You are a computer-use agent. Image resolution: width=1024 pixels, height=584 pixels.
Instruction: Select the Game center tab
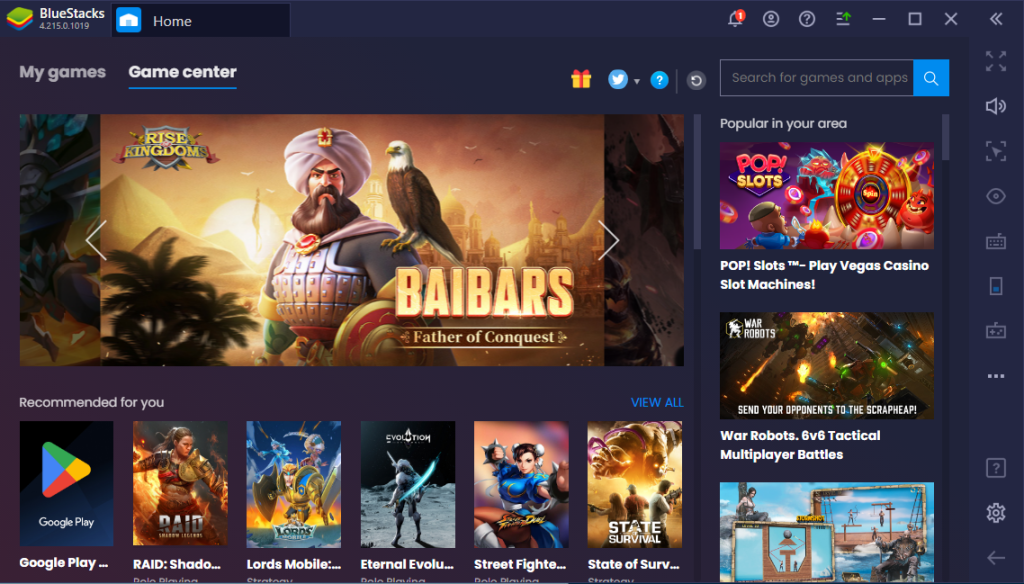tap(182, 72)
